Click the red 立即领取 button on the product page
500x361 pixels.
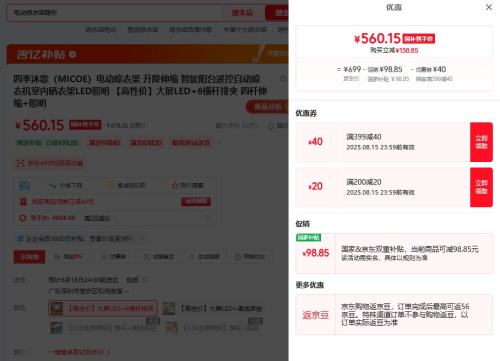[196, 201]
